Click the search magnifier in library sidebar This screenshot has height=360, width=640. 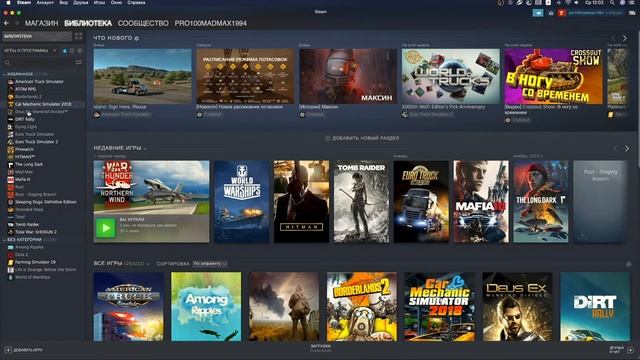(x=7, y=62)
